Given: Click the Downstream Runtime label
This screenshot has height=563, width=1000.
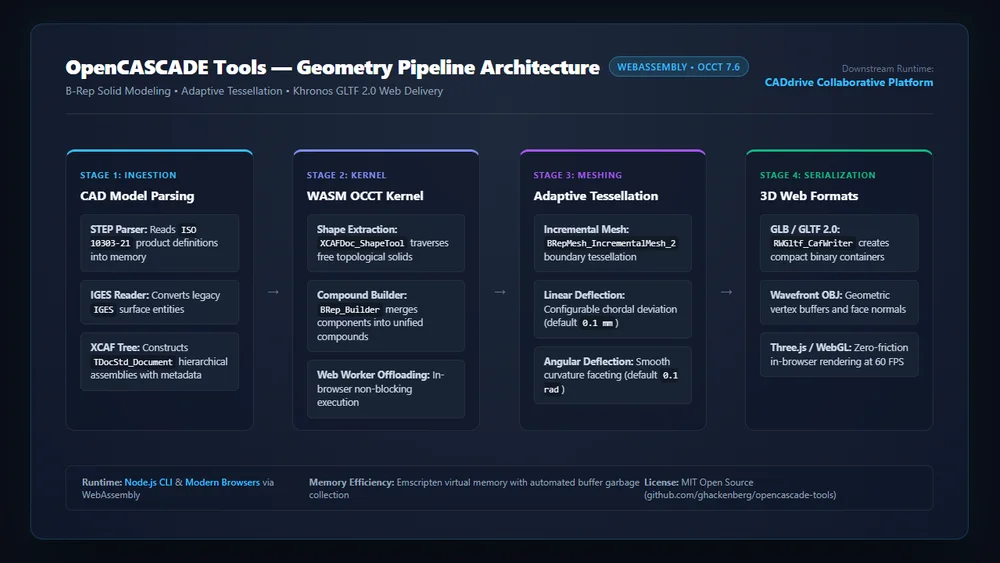Looking at the screenshot, I should point(887,68).
